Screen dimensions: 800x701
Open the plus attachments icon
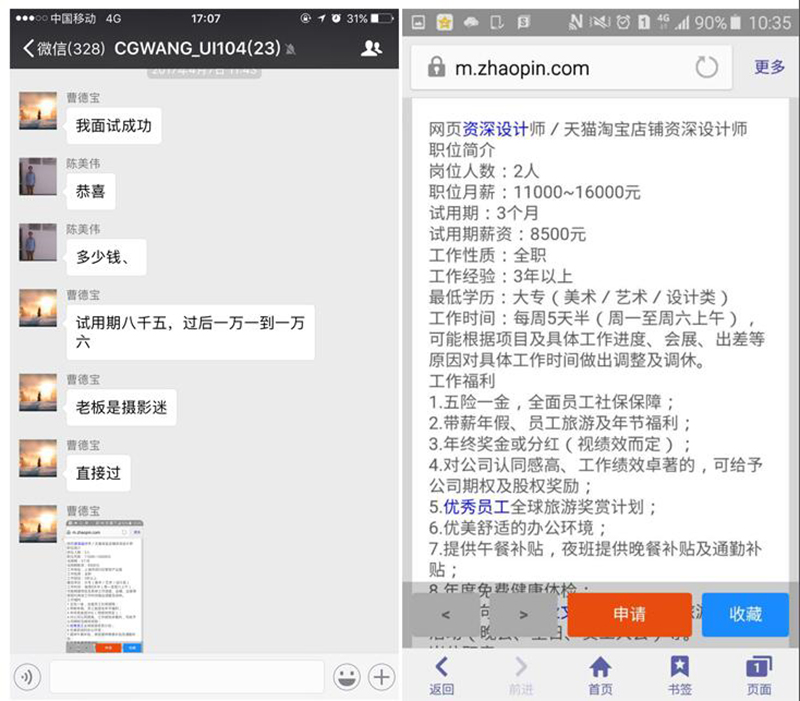pyautogui.click(x=382, y=677)
